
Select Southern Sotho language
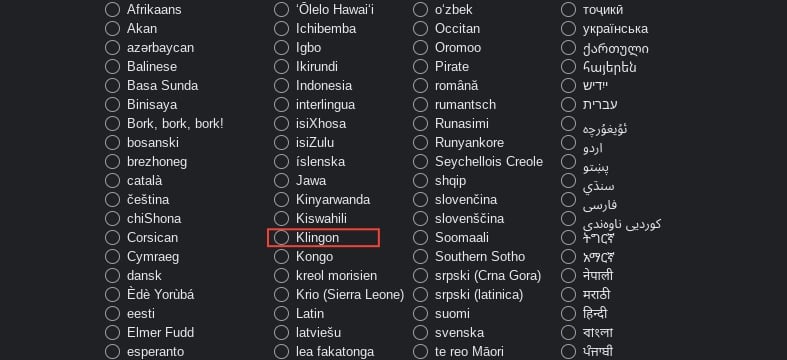(x=421, y=257)
